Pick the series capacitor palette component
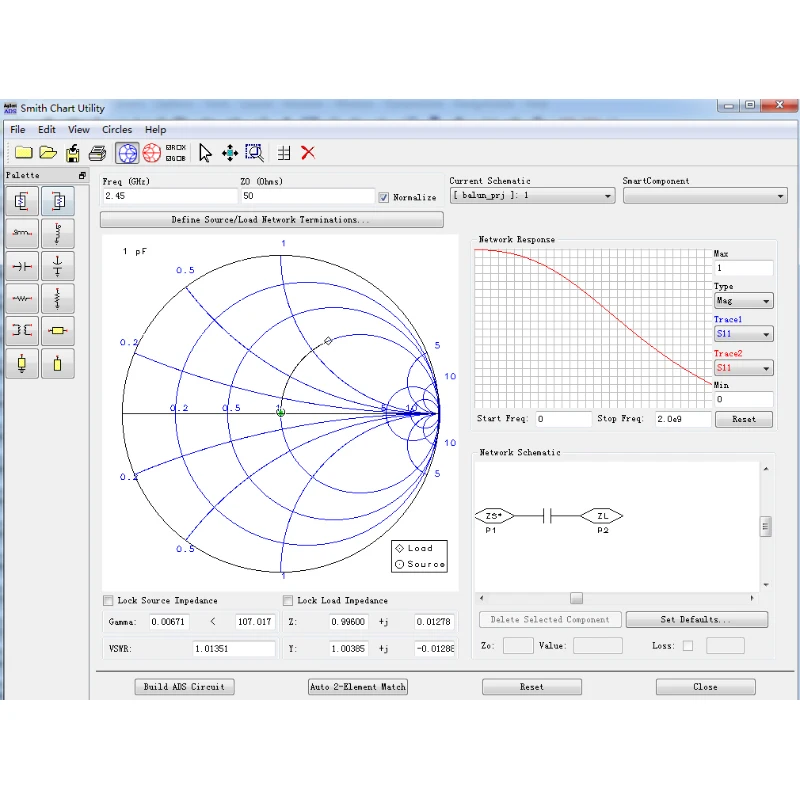The height and width of the screenshot is (800, 800). 22,266
